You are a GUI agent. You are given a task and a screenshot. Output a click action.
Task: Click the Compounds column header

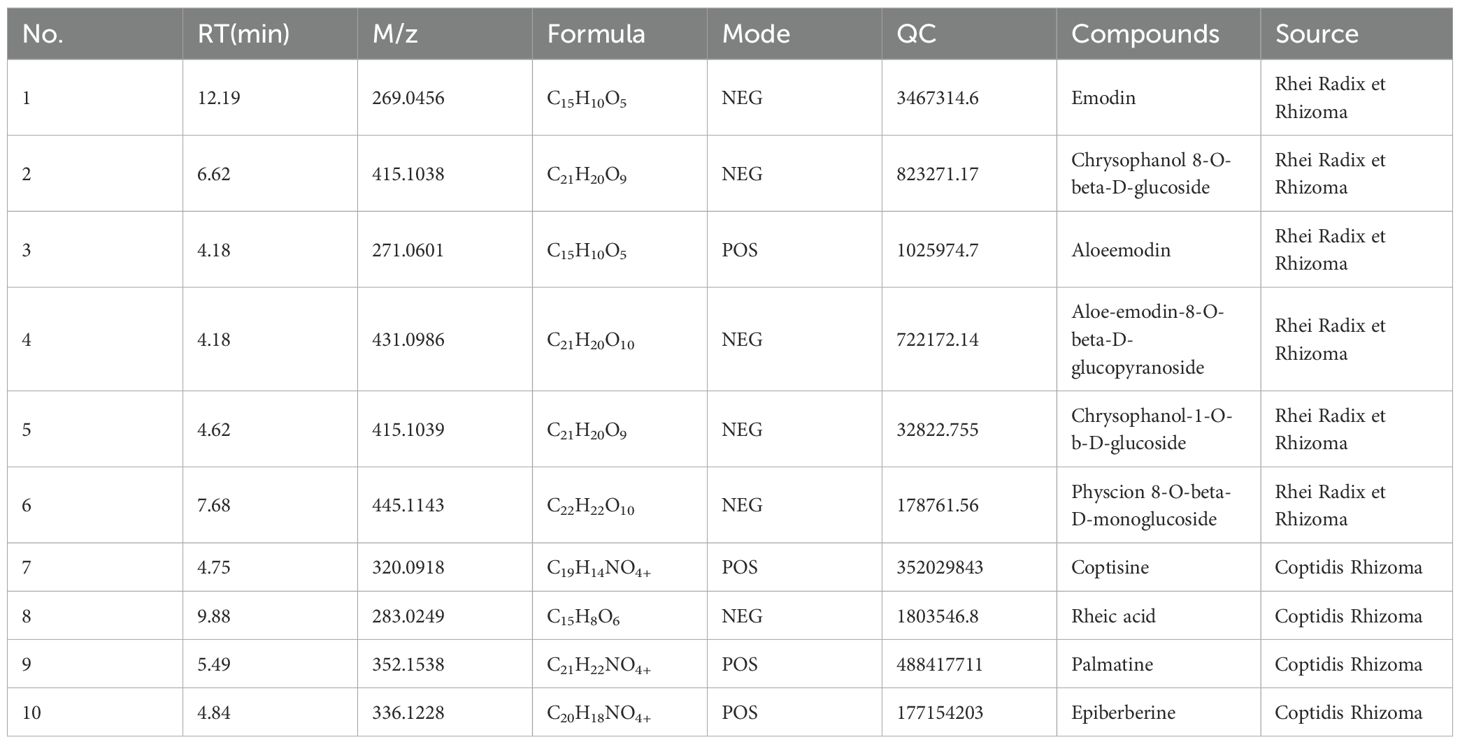coord(1145,34)
